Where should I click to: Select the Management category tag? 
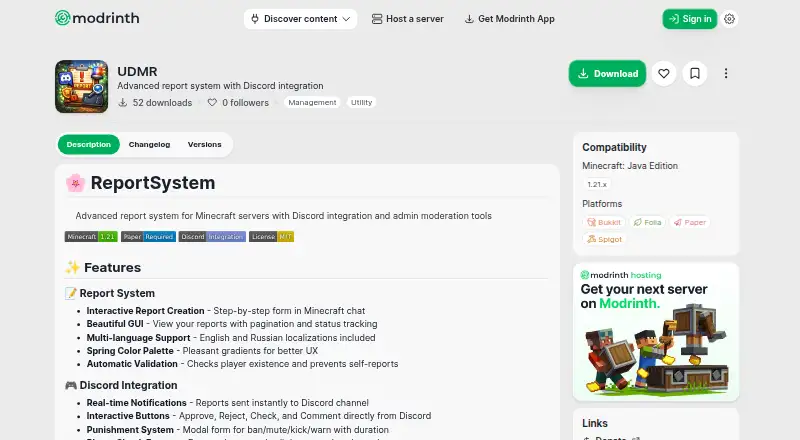pos(312,103)
